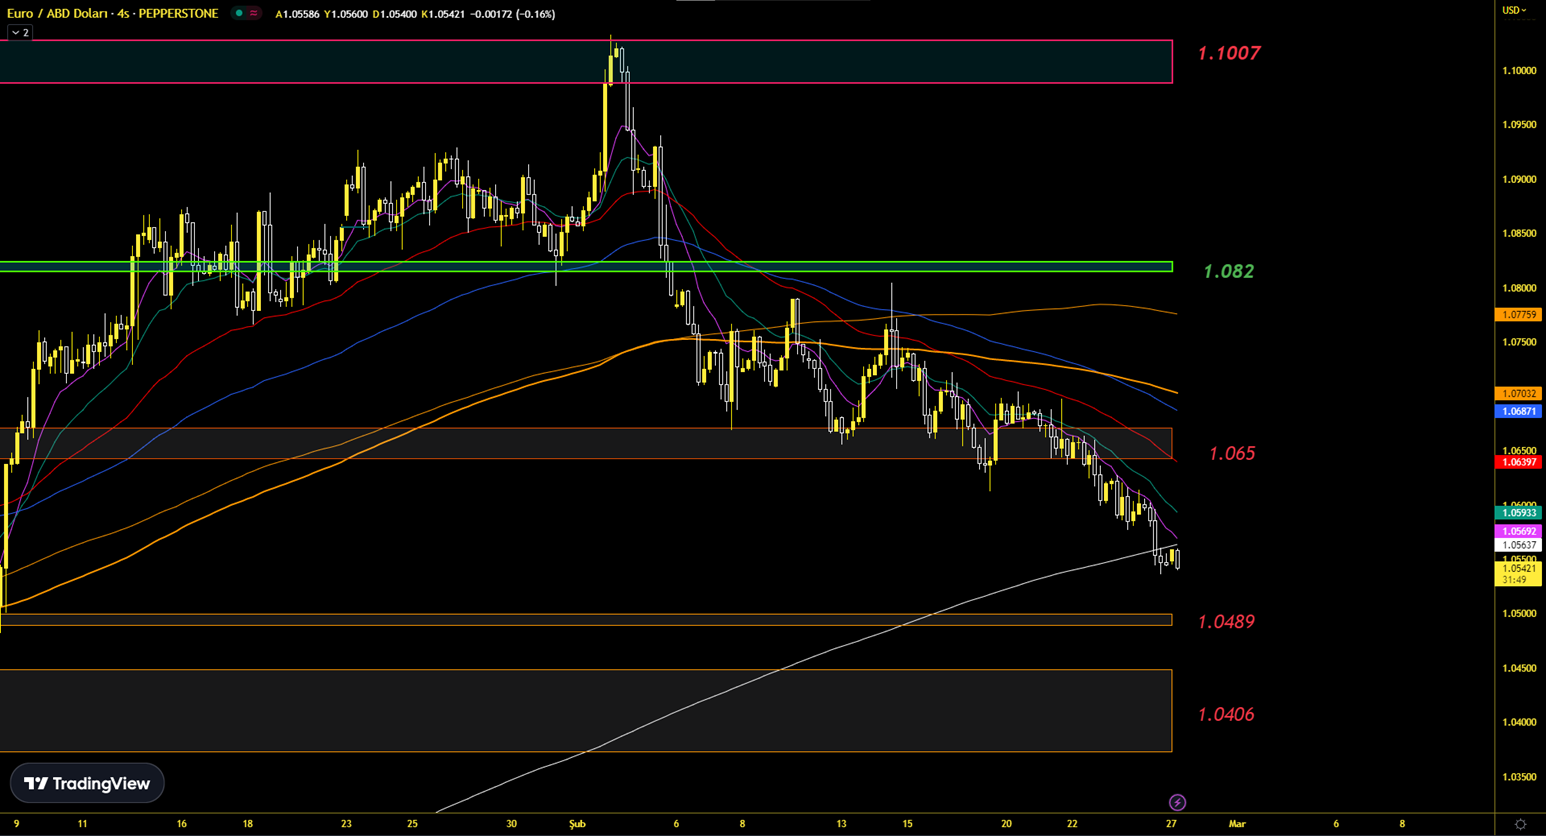The image size is (1546, 836).
Task: Select the blue 1.06871 moving average price tag
Action: pyautogui.click(x=1518, y=411)
